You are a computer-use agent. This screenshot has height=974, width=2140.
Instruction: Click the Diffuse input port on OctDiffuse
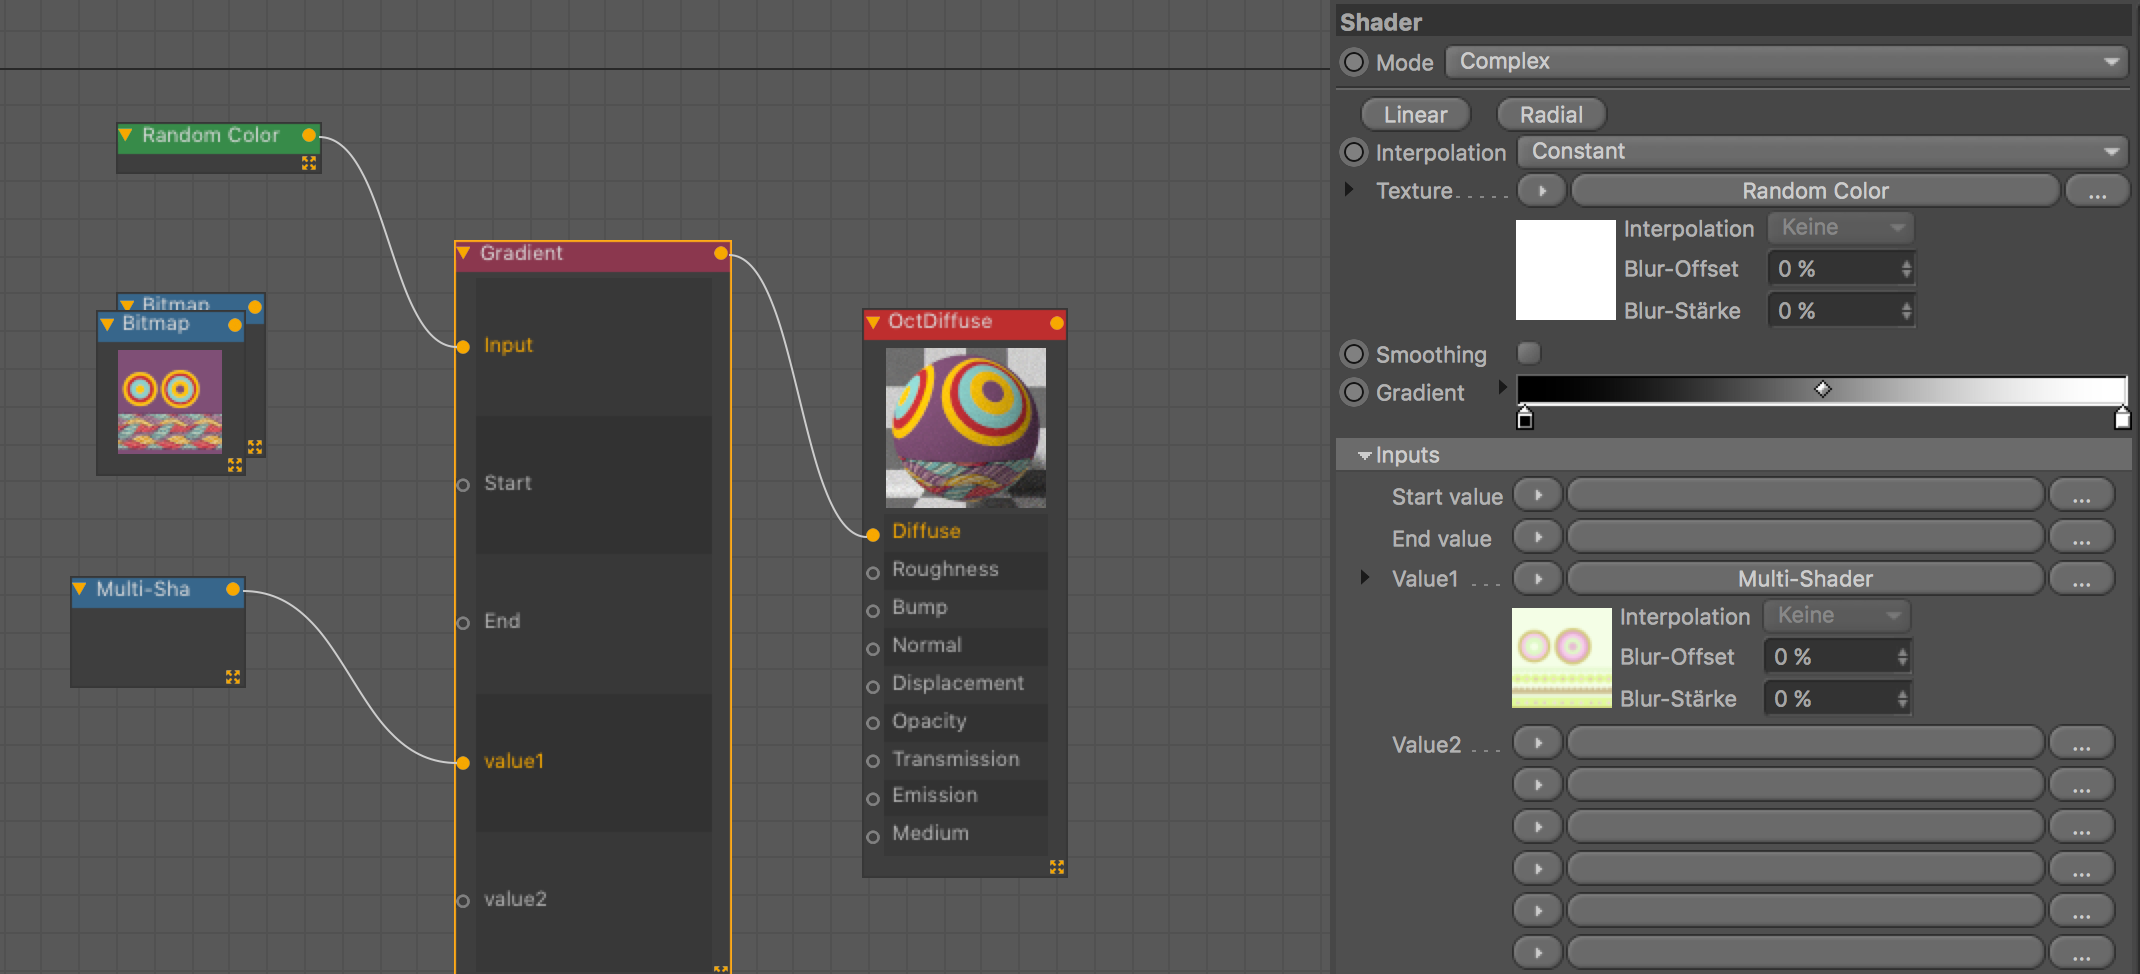tap(873, 534)
